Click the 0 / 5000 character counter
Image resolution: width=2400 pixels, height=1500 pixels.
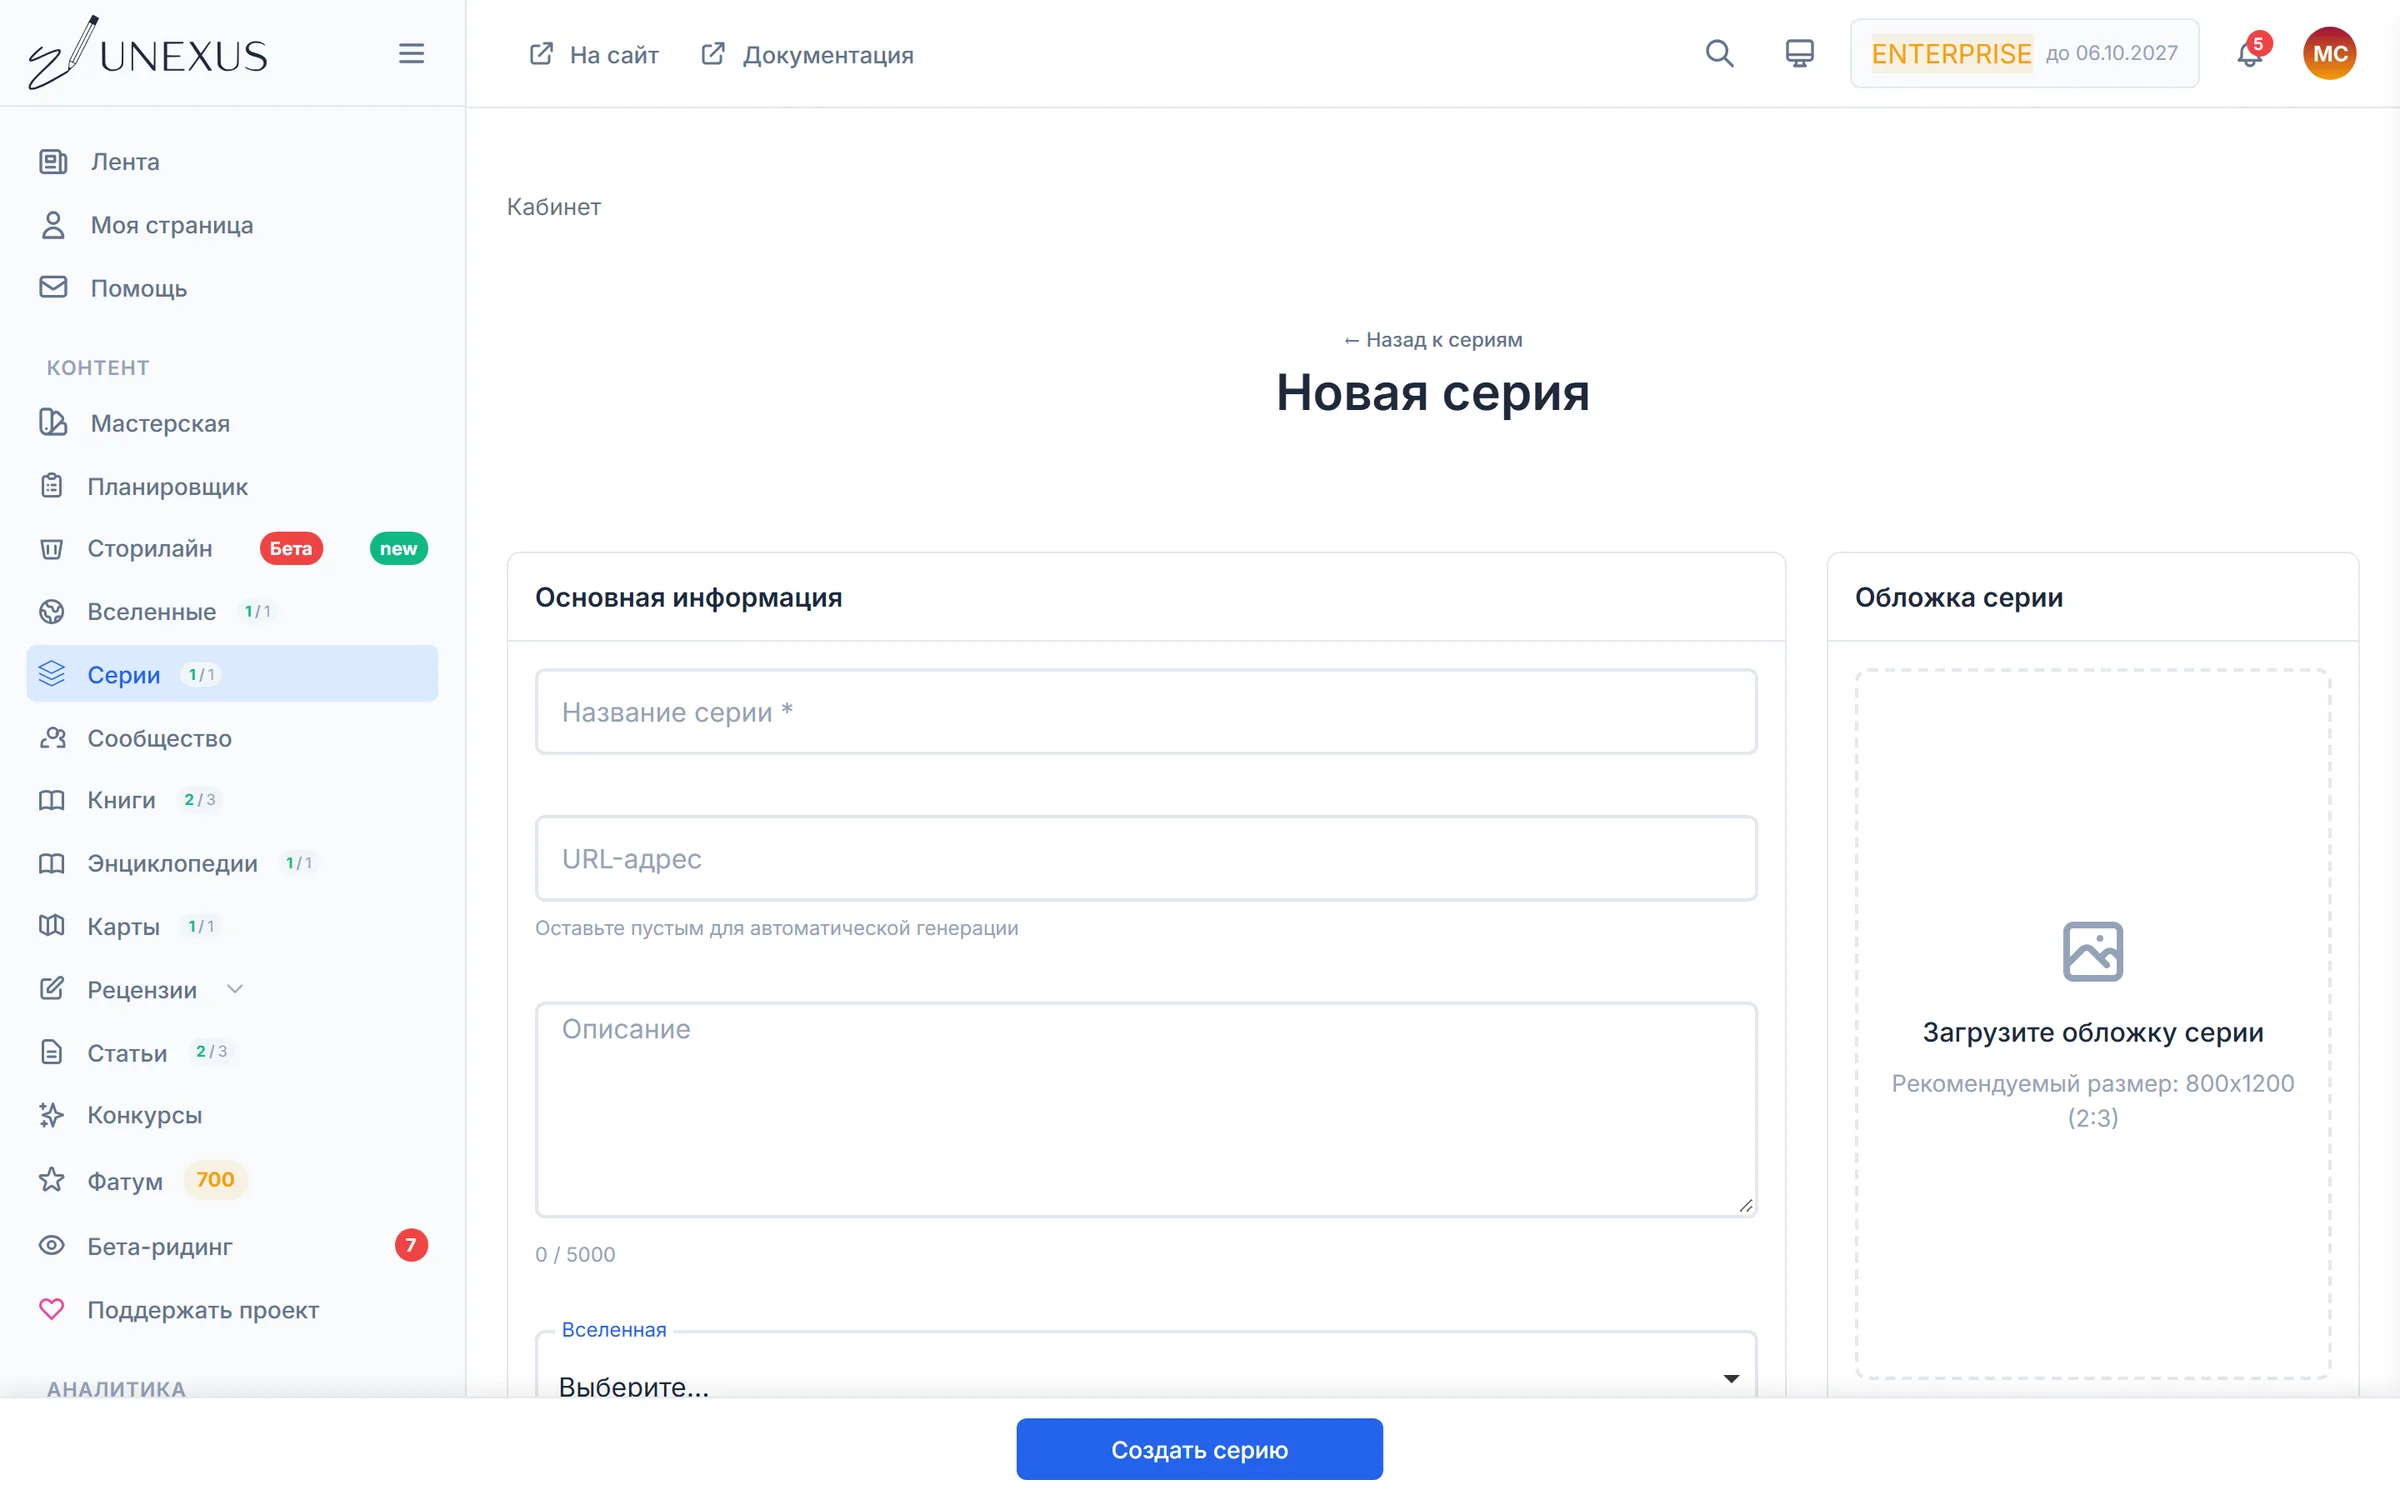575,1254
